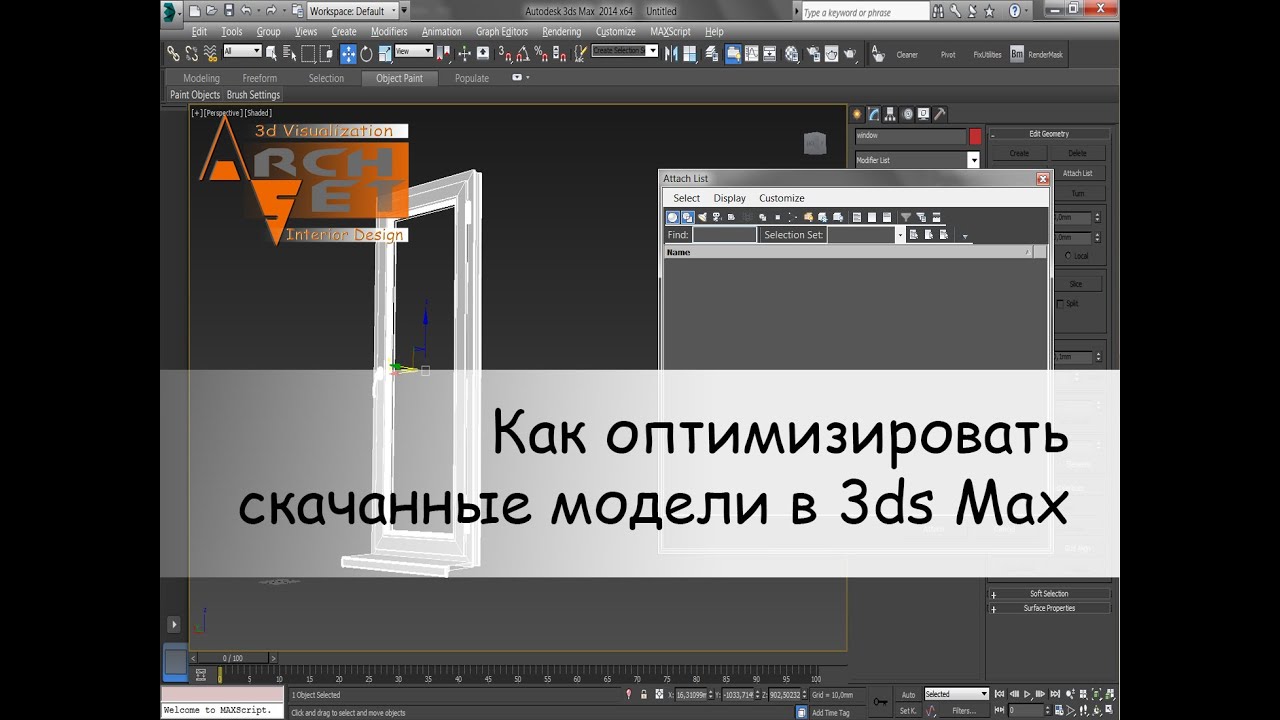The height and width of the screenshot is (720, 1280).
Task: Collapse the Edit Geometry rollout
Action: (x=1049, y=134)
